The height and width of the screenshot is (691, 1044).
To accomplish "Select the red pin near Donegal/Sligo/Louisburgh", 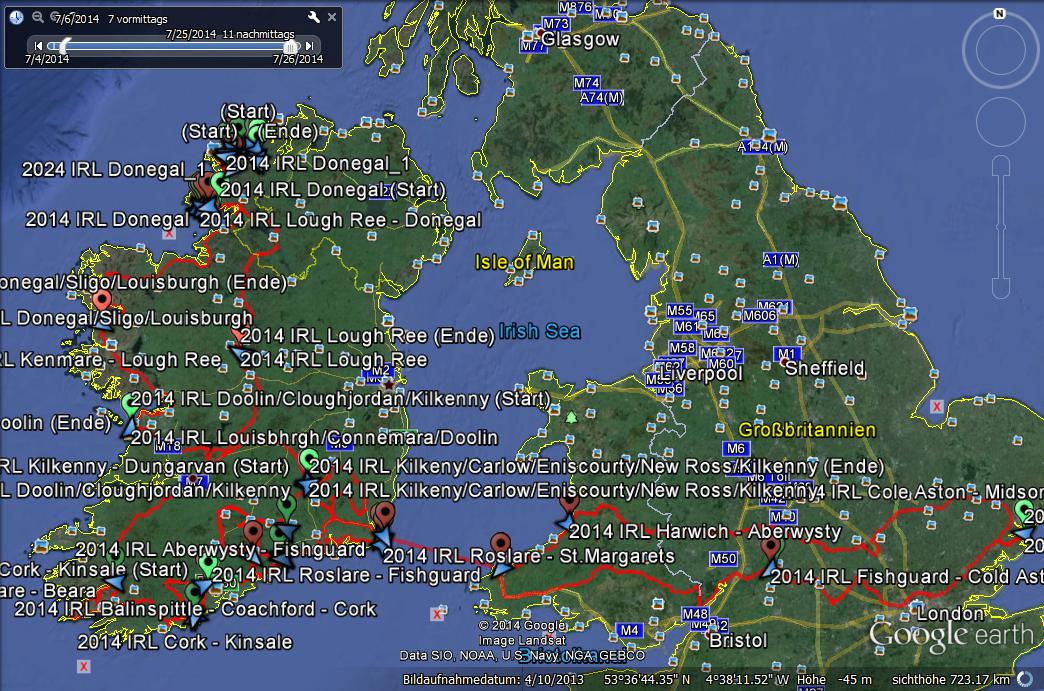I will pyautogui.click(x=101, y=299).
